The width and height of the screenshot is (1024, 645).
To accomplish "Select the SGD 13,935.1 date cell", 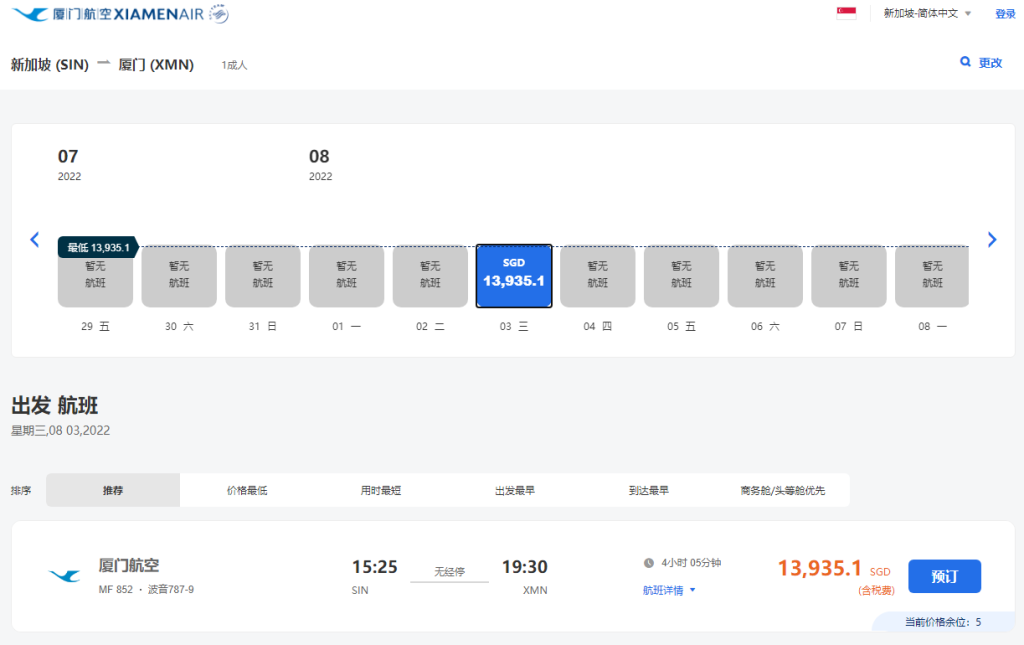I will pos(514,276).
